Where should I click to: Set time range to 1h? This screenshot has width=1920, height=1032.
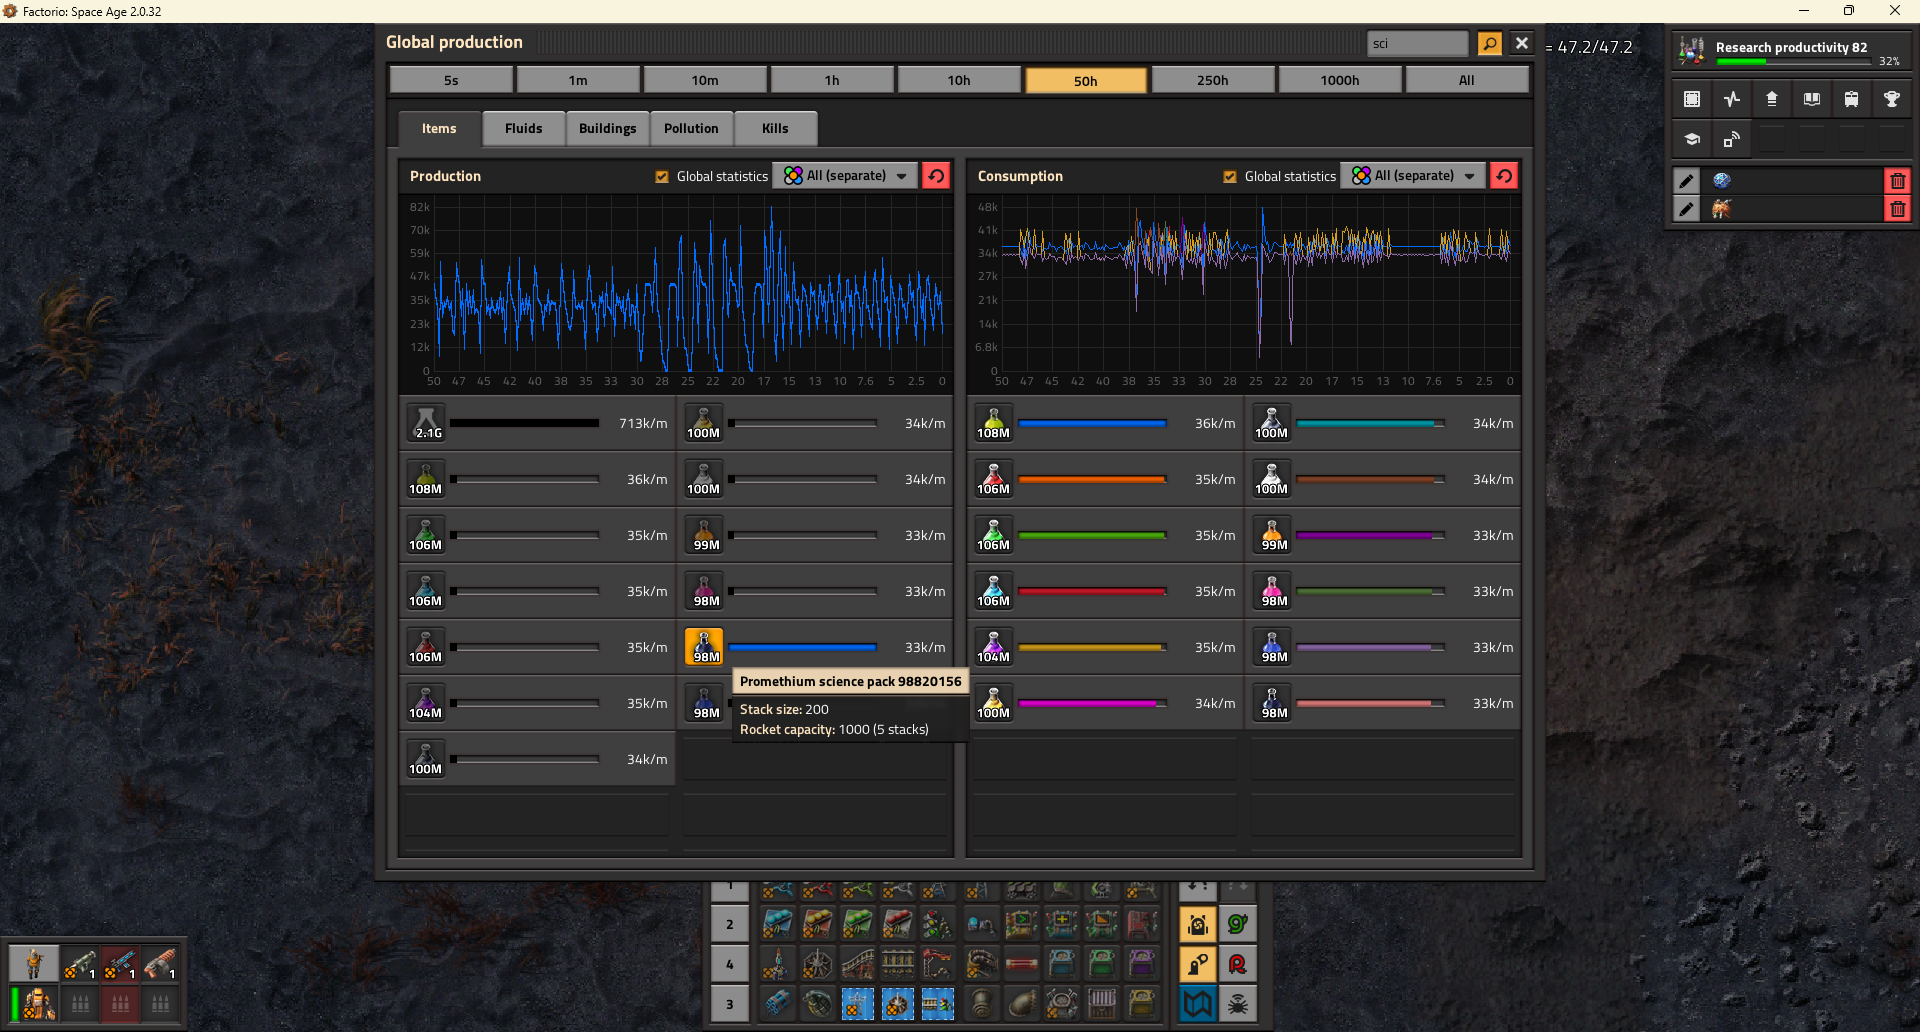pos(832,80)
